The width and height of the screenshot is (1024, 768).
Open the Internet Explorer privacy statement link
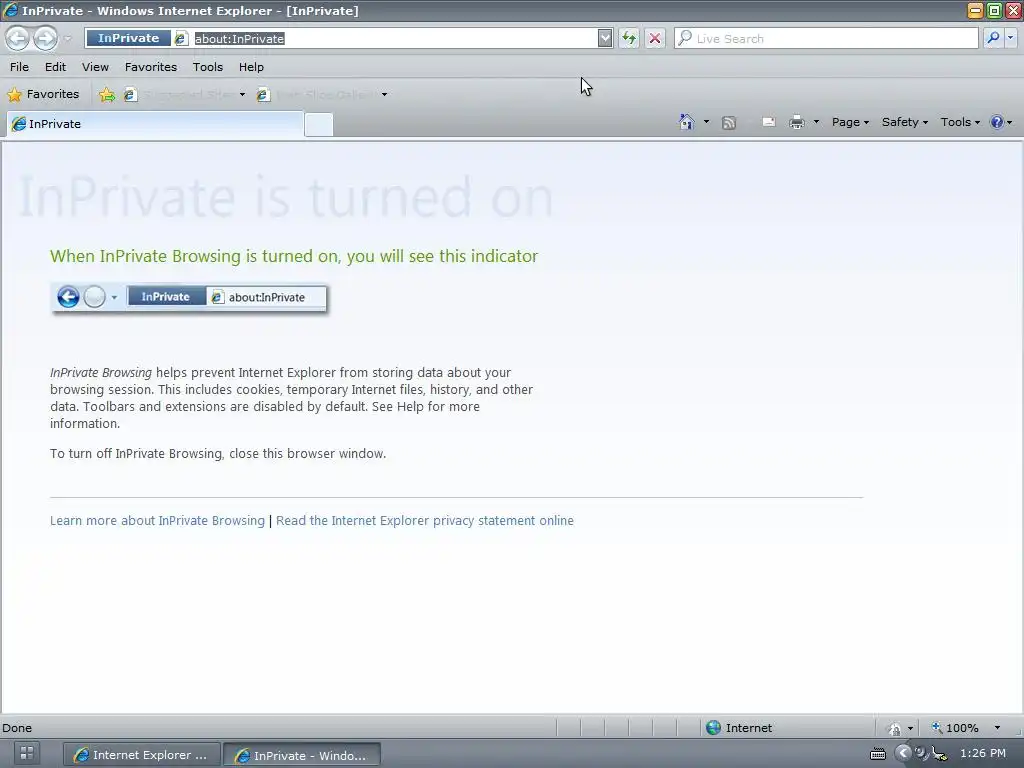pos(424,520)
